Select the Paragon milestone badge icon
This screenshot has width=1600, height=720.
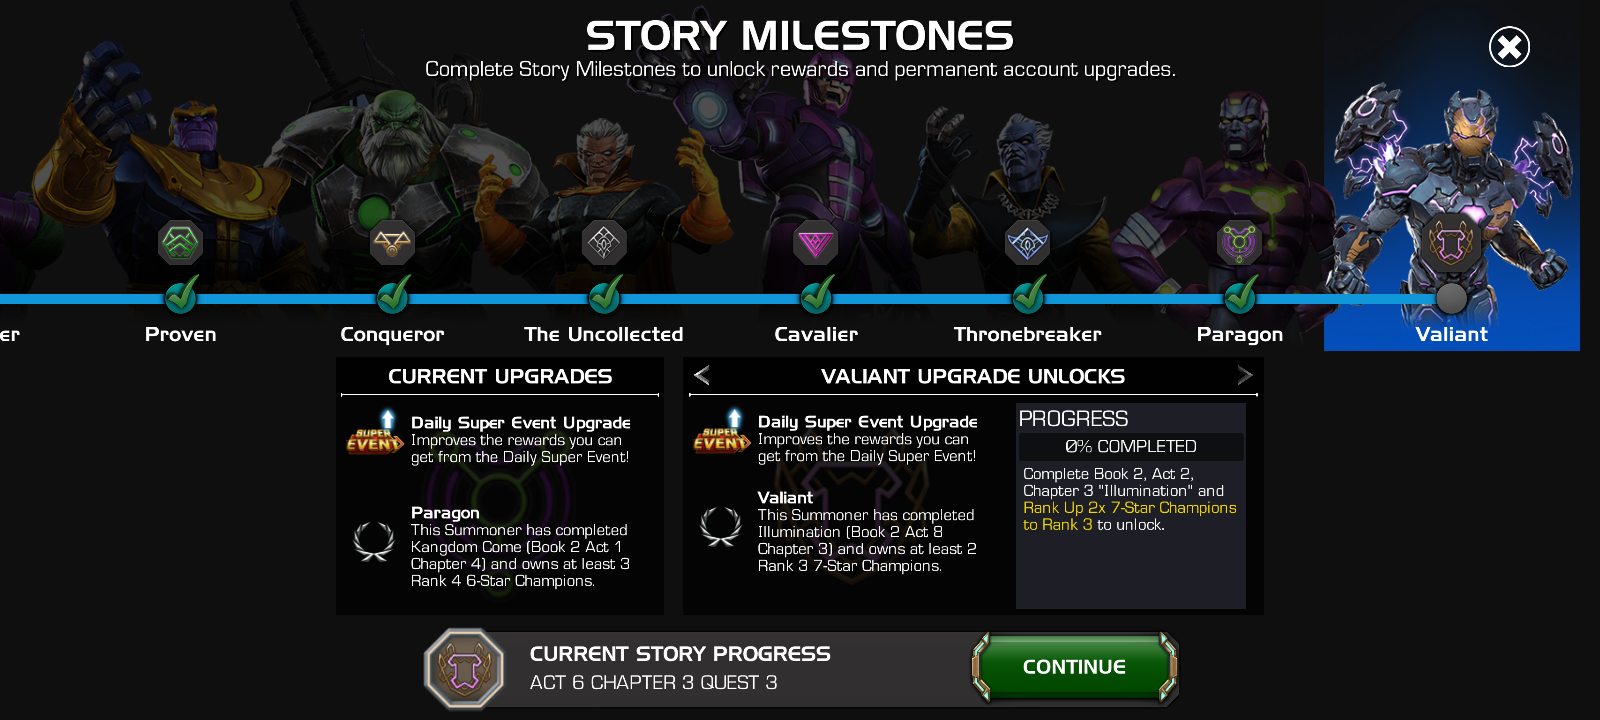(1240, 242)
